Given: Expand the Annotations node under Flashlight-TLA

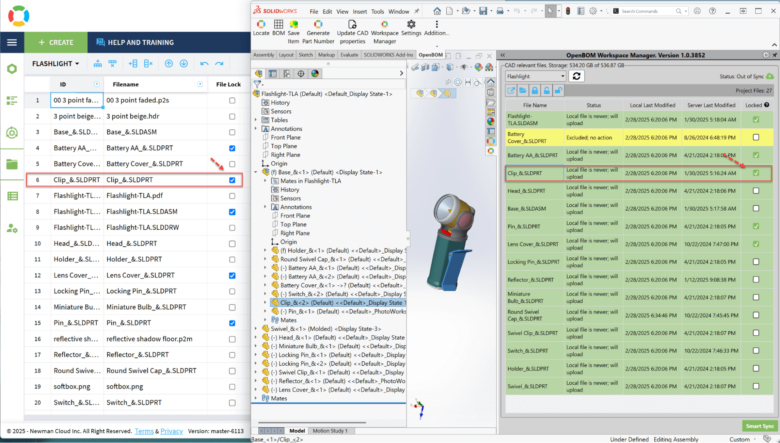Looking at the screenshot, I should (x=256, y=129).
